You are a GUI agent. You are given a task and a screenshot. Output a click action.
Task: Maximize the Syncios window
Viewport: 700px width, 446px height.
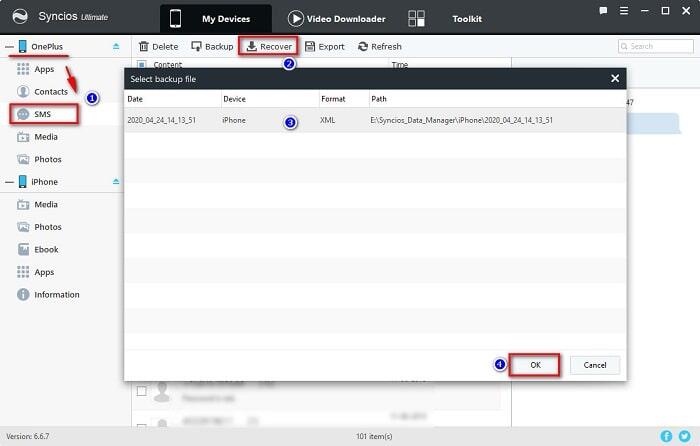point(665,11)
